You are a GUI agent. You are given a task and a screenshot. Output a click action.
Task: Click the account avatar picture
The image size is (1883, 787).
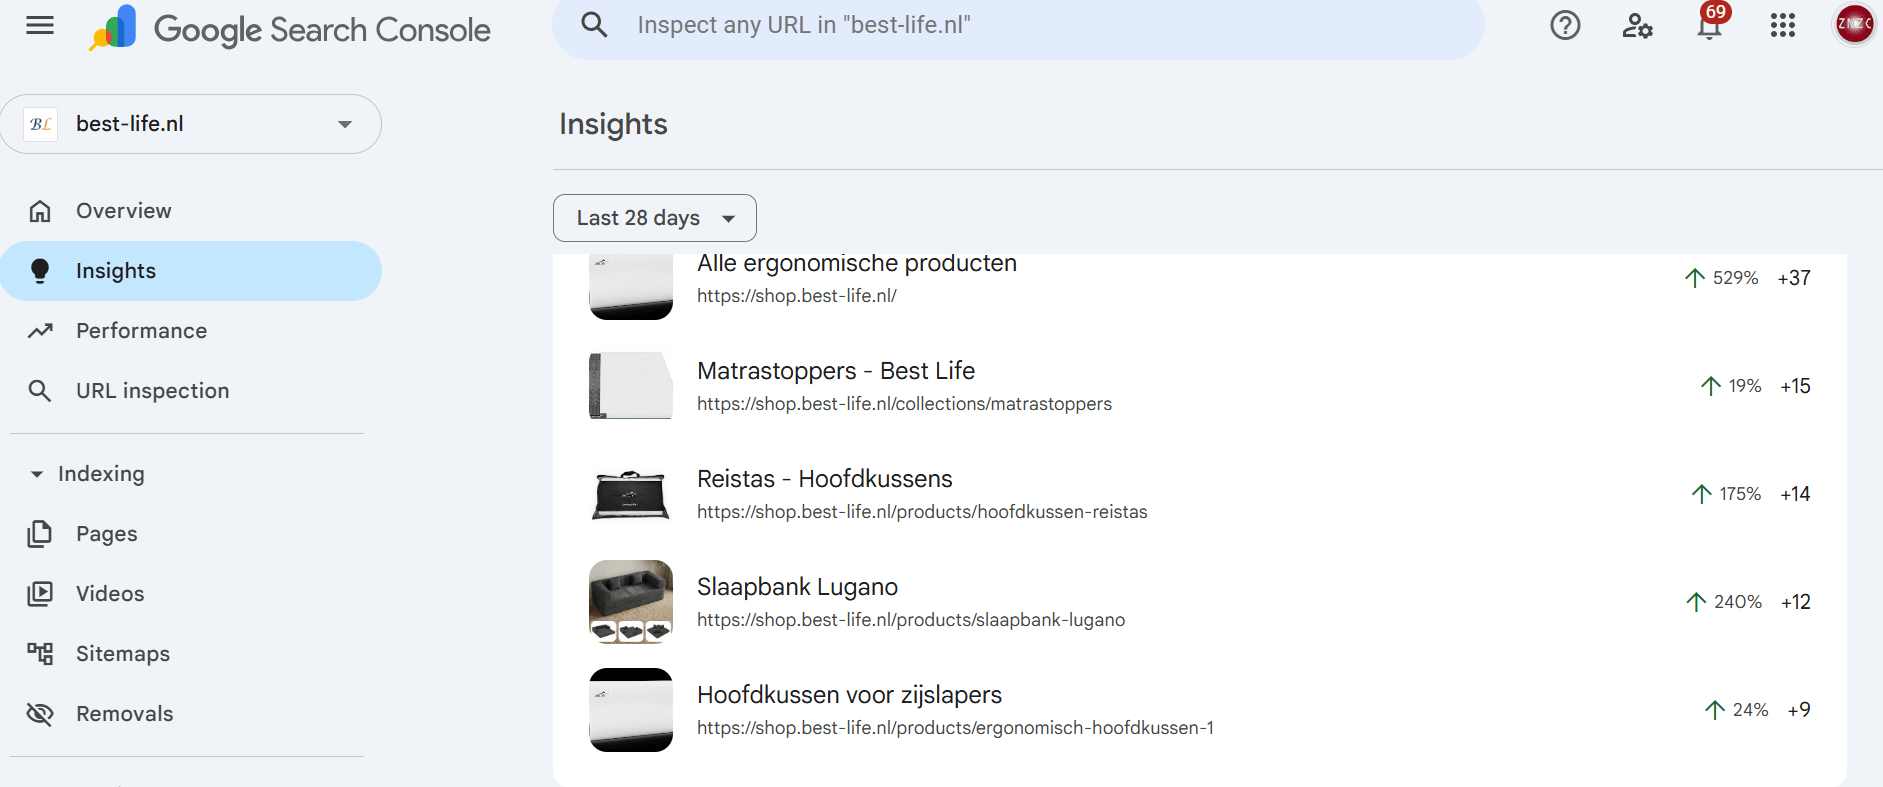(x=1854, y=24)
